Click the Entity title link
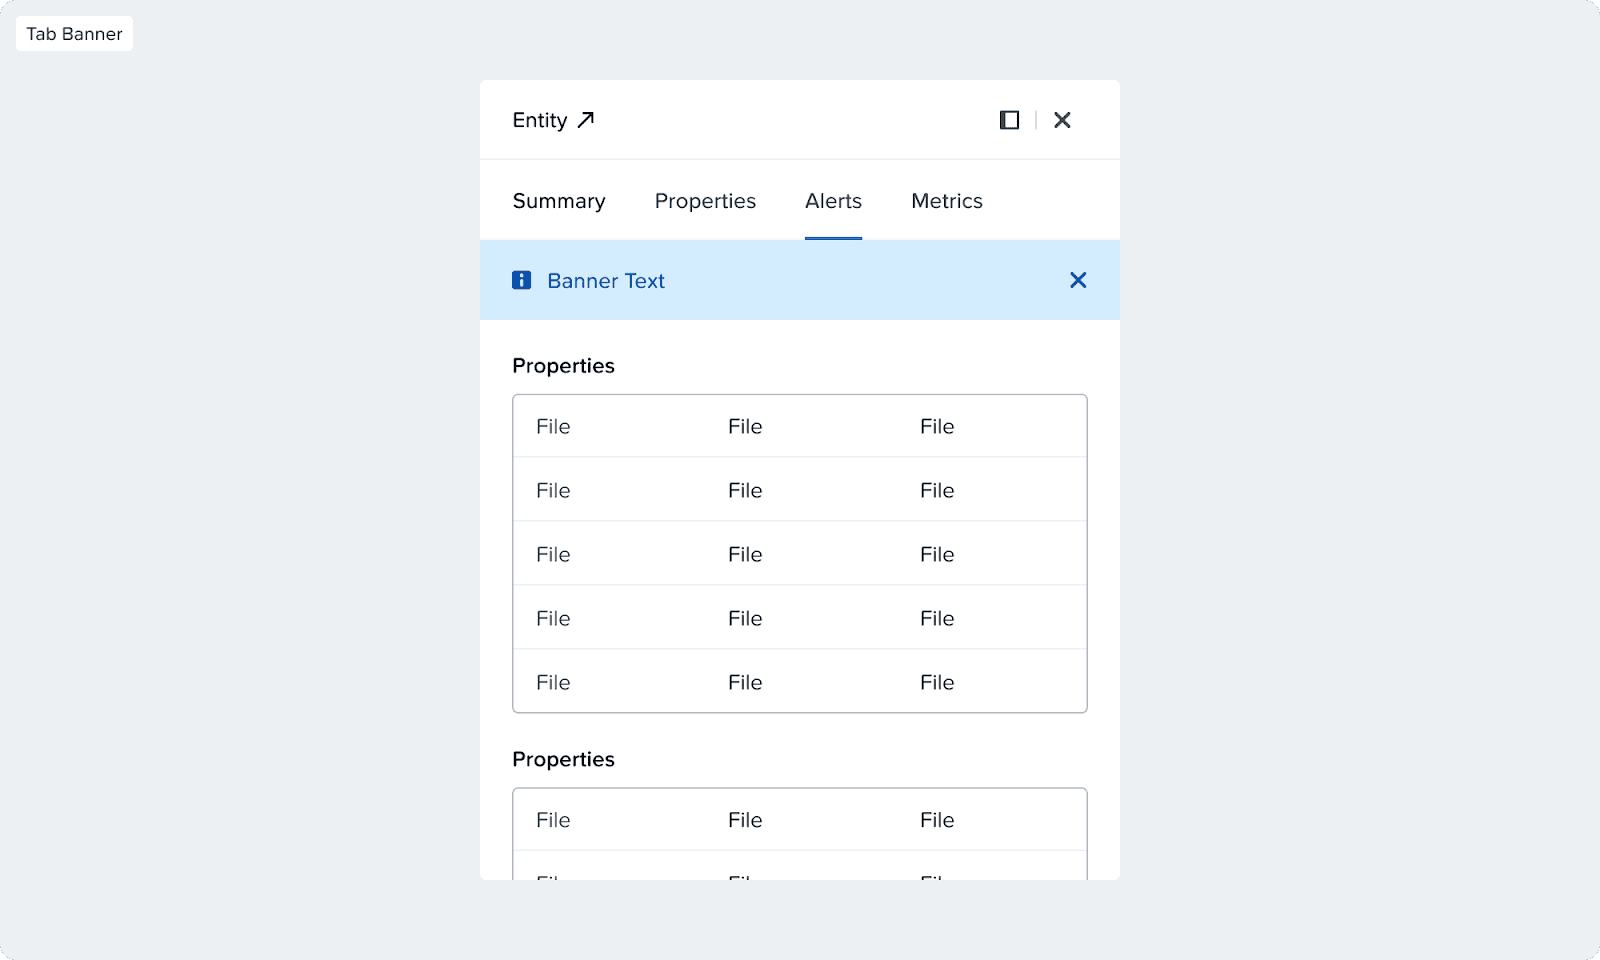This screenshot has height=960, width=1600. [540, 120]
